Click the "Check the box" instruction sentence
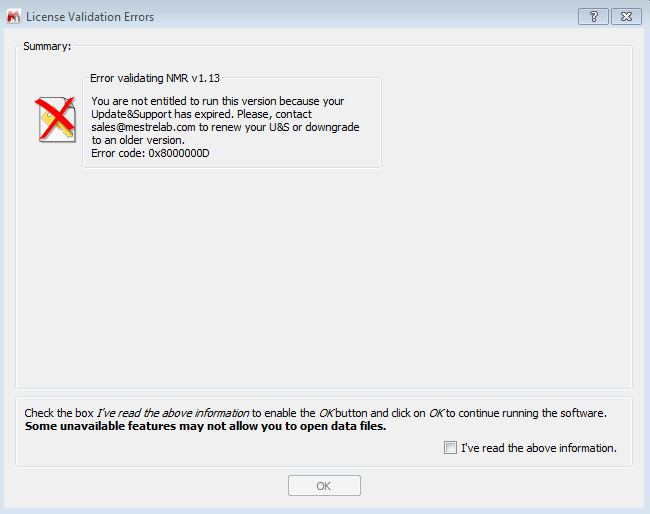The image size is (650, 514). pyautogui.click(x=60, y=412)
